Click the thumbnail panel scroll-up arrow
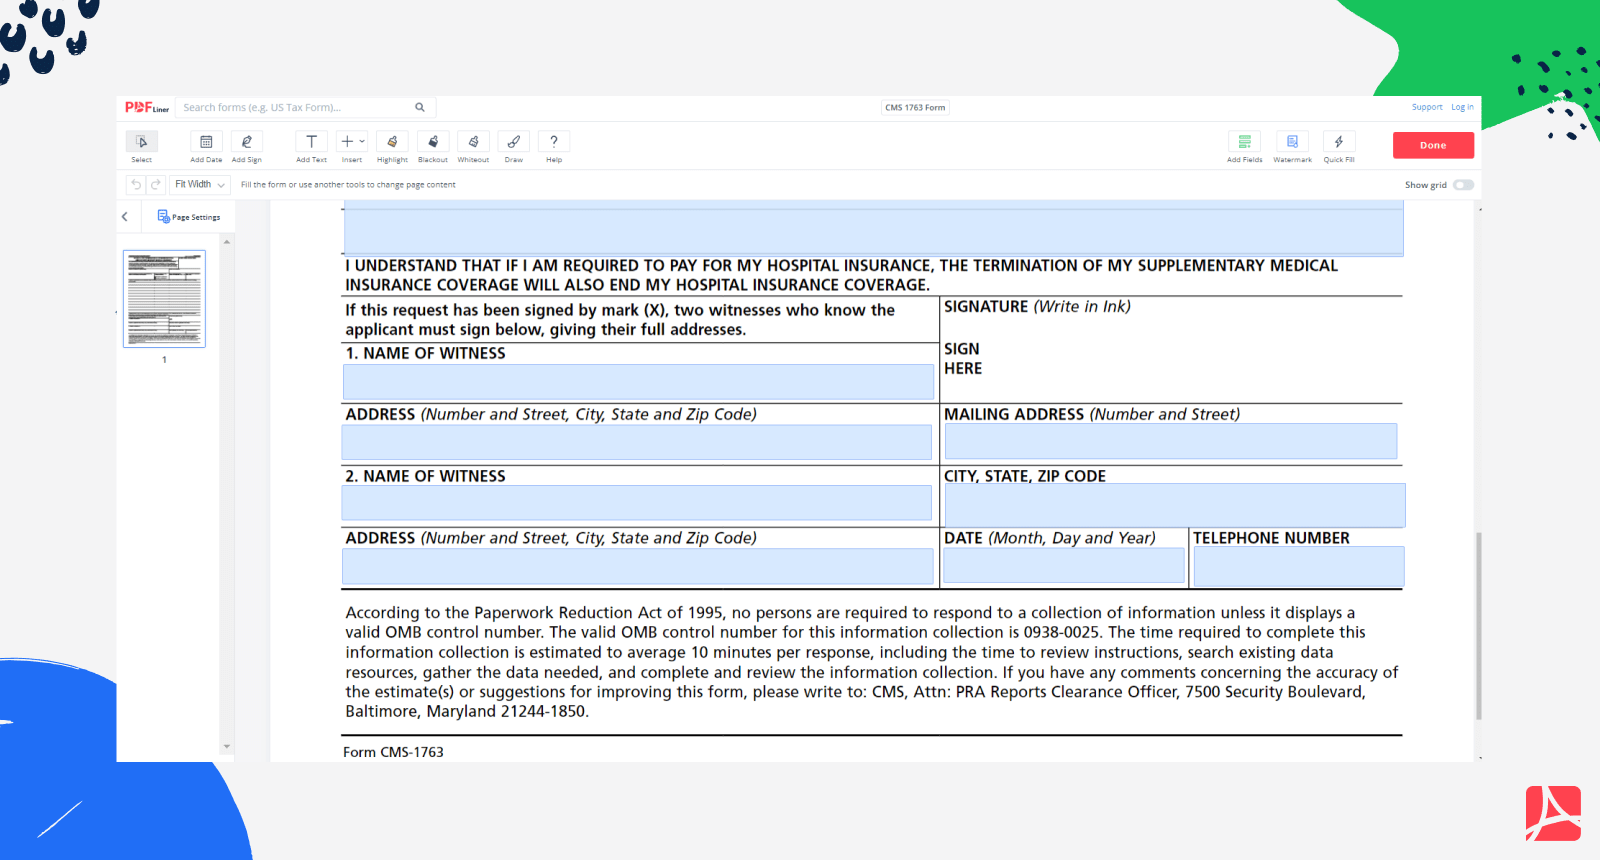The width and height of the screenshot is (1600, 860). point(227,242)
